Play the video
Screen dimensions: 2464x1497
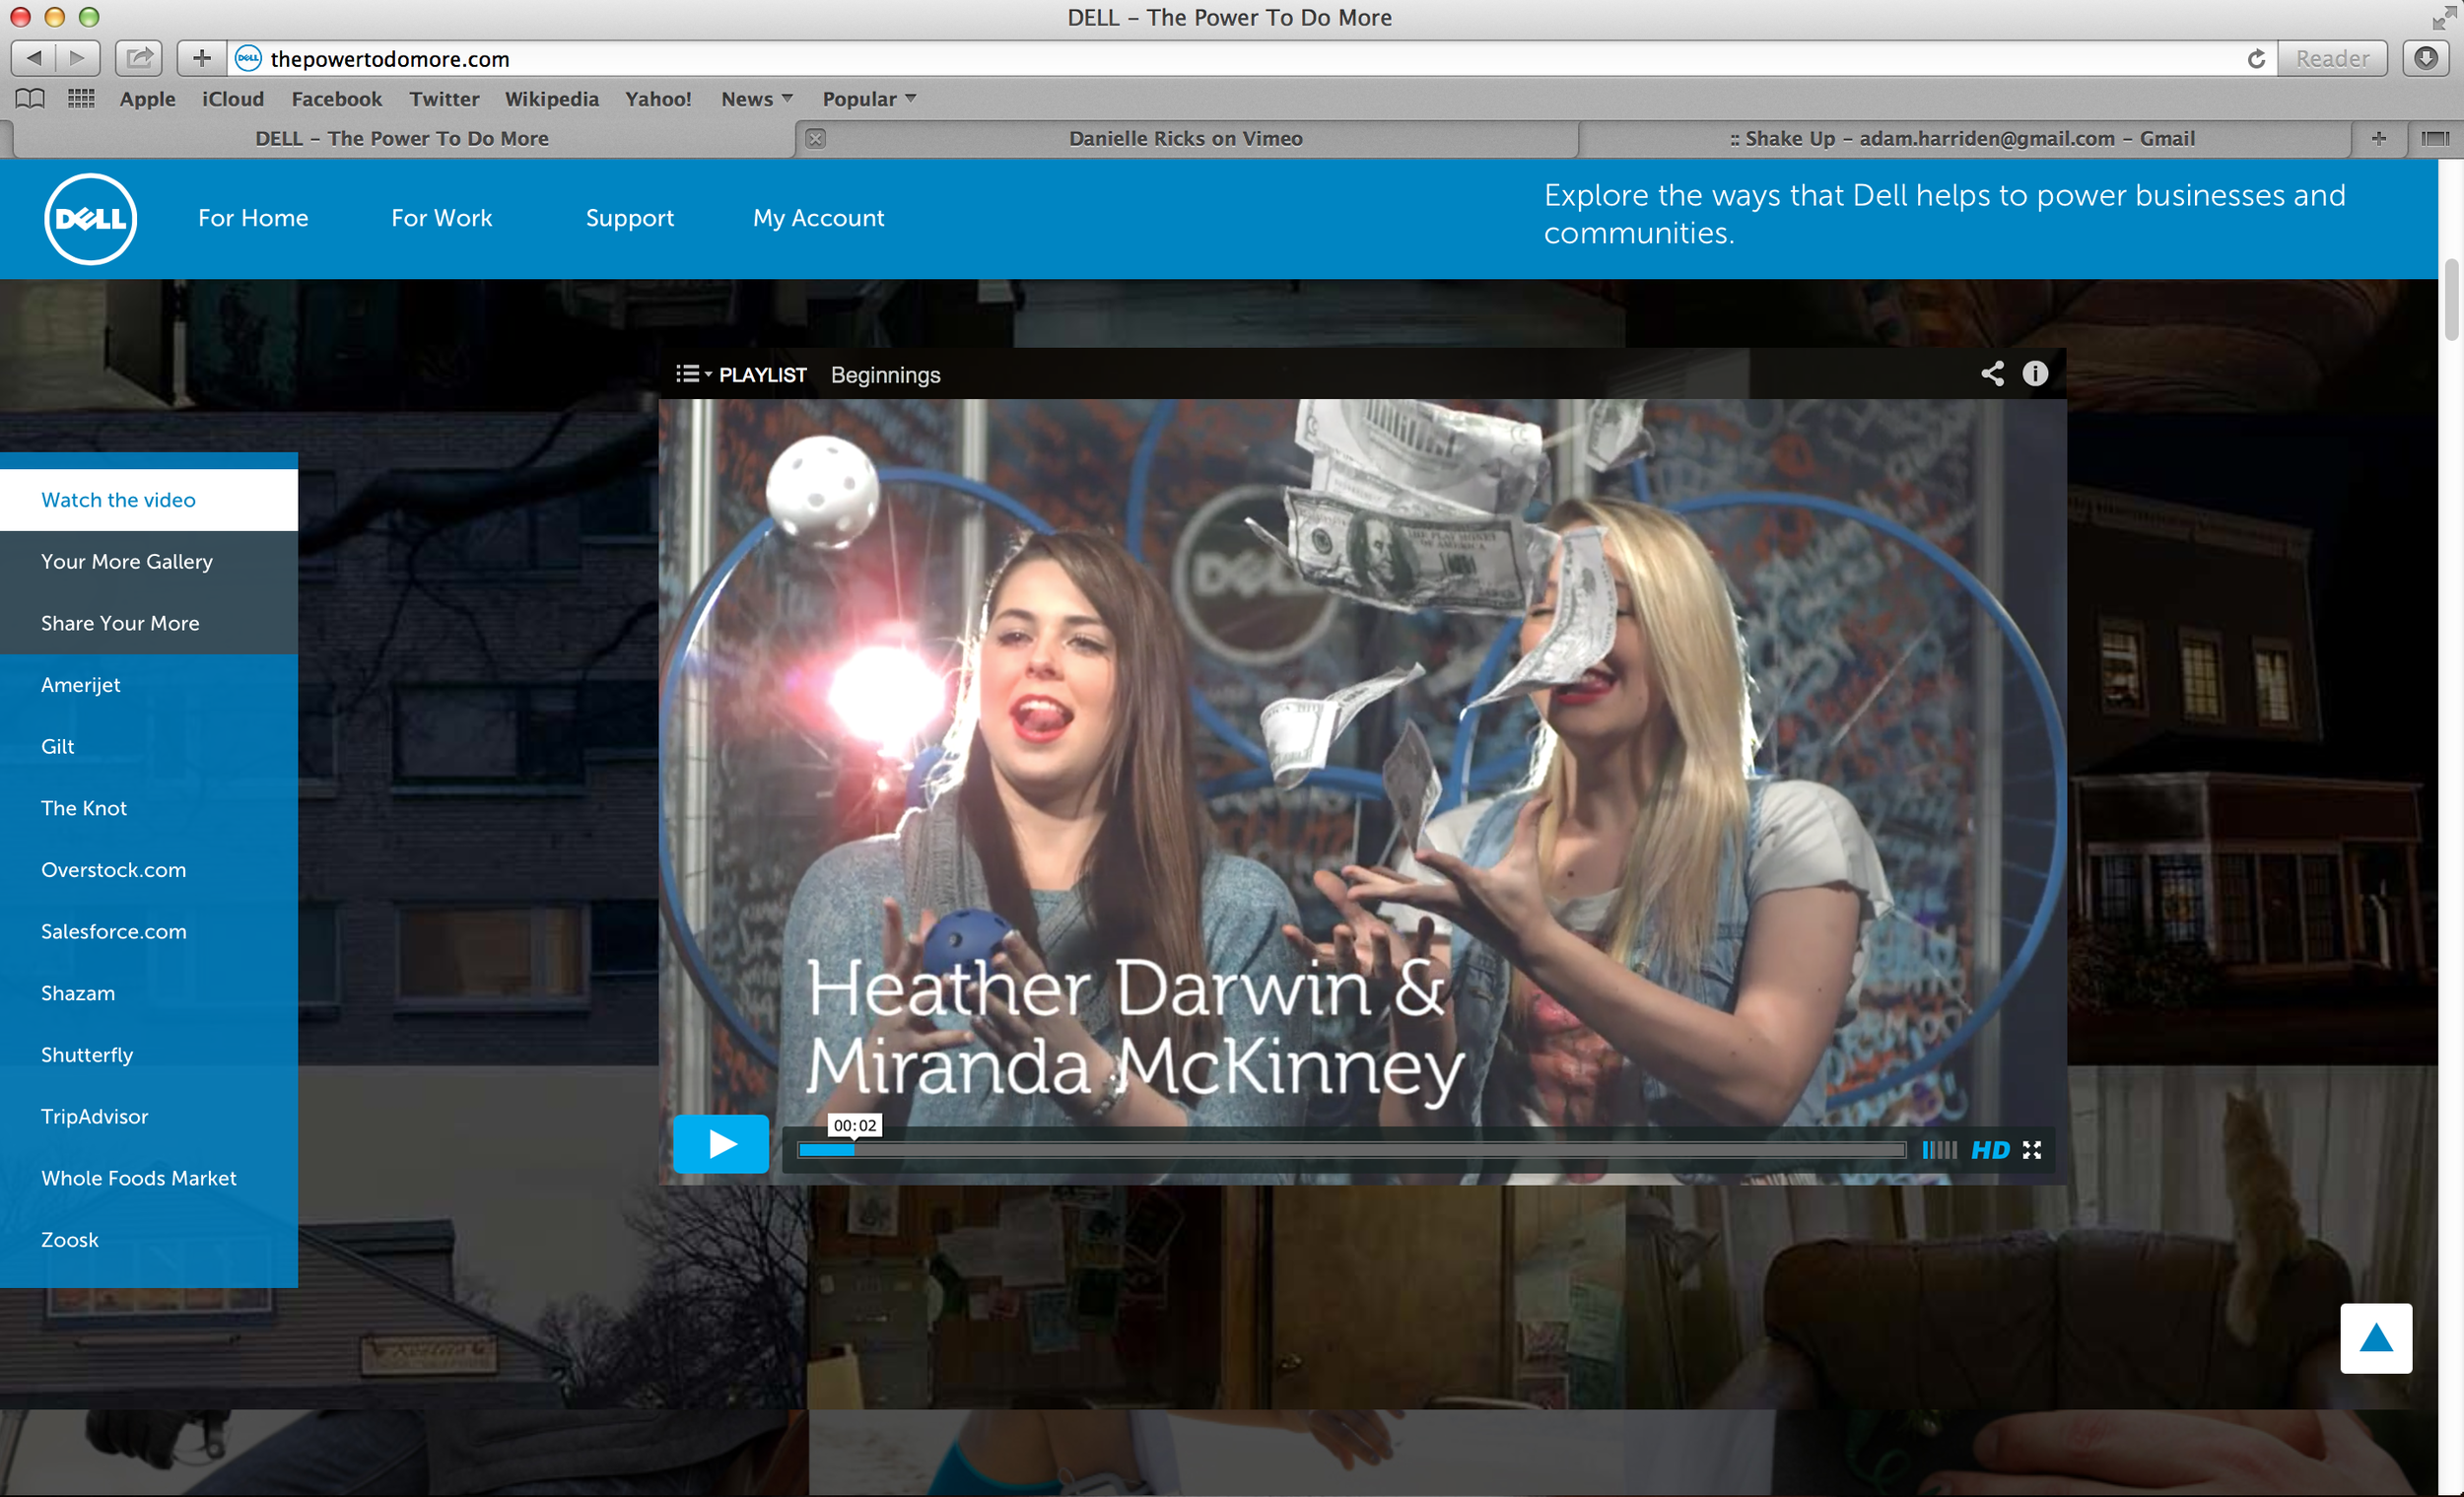click(x=721, y=1144)
